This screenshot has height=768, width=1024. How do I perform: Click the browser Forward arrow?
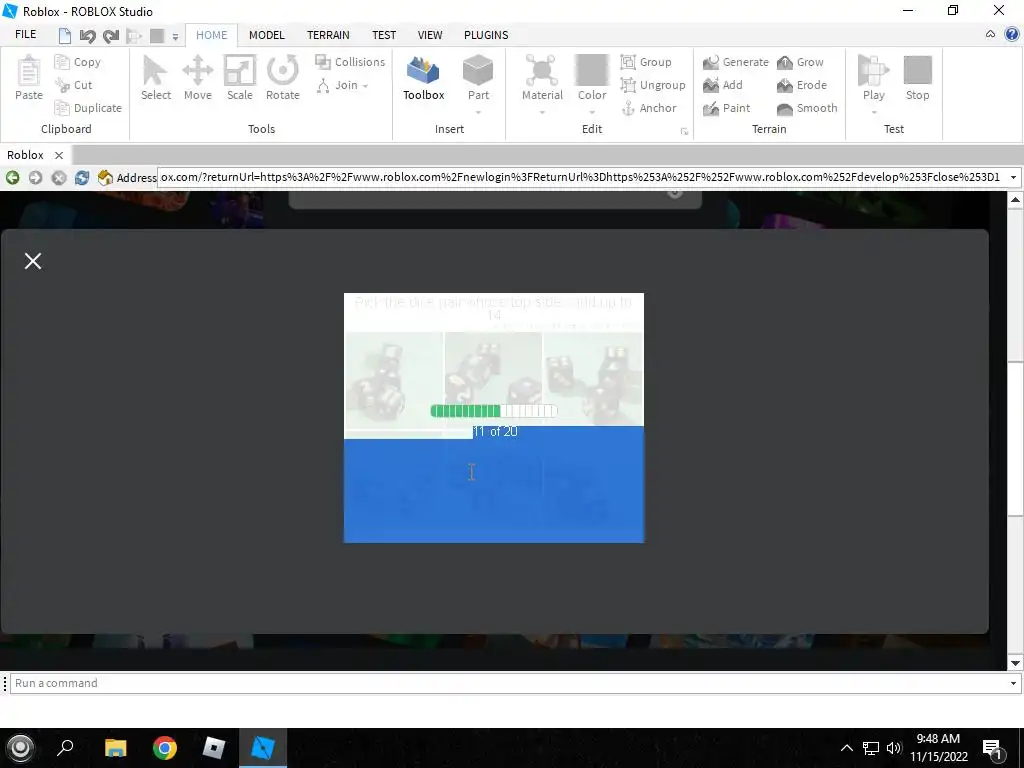[35, 177]
